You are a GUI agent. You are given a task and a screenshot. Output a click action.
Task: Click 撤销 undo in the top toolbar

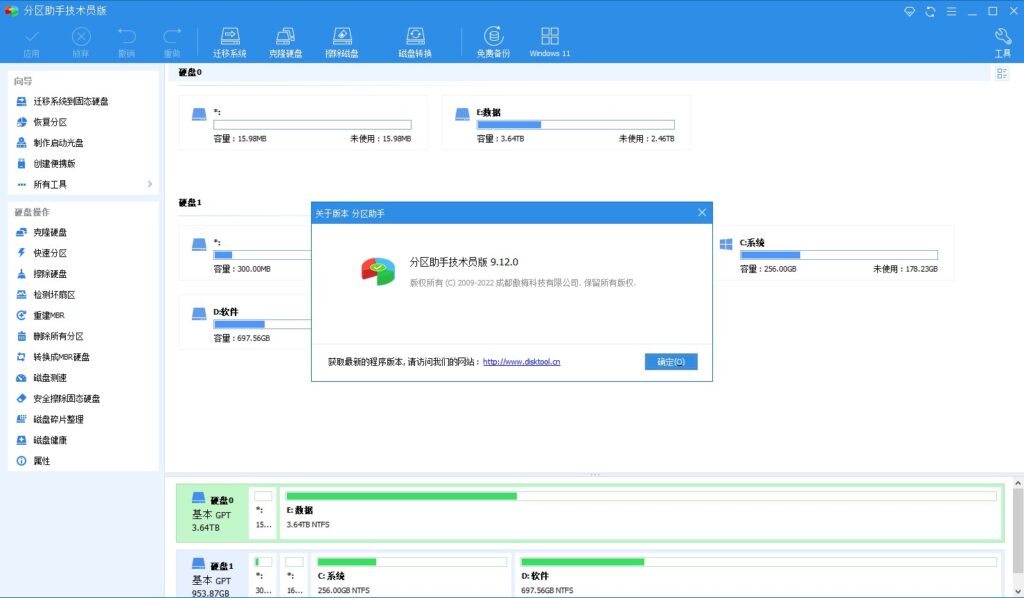point(126,38)
